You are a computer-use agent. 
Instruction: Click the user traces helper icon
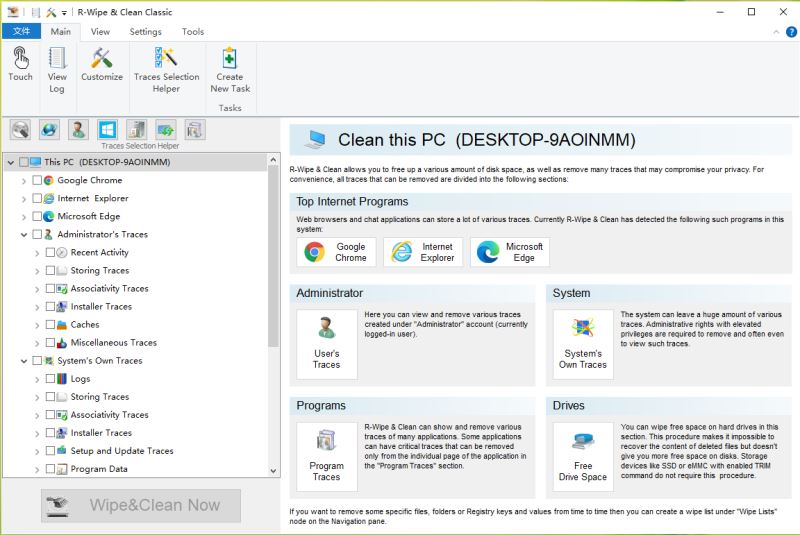(x=79, y=130)
